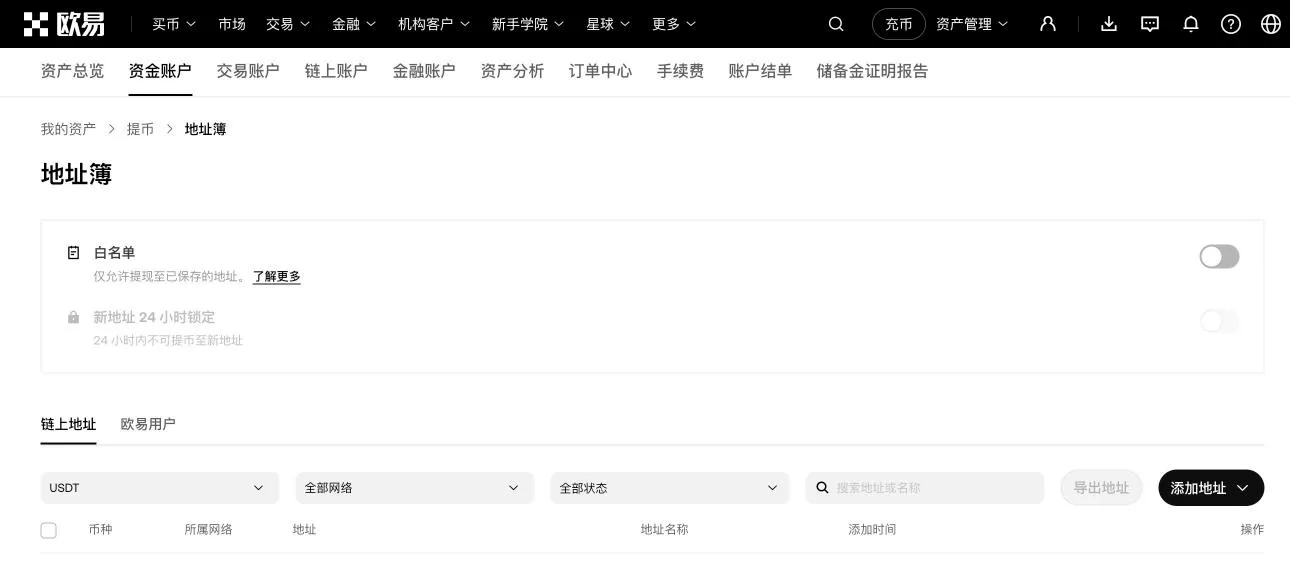This screenshot has width=1290, height=570.
Task: Check the select-all checkbox in table header
Action: (x=48, y=530)
